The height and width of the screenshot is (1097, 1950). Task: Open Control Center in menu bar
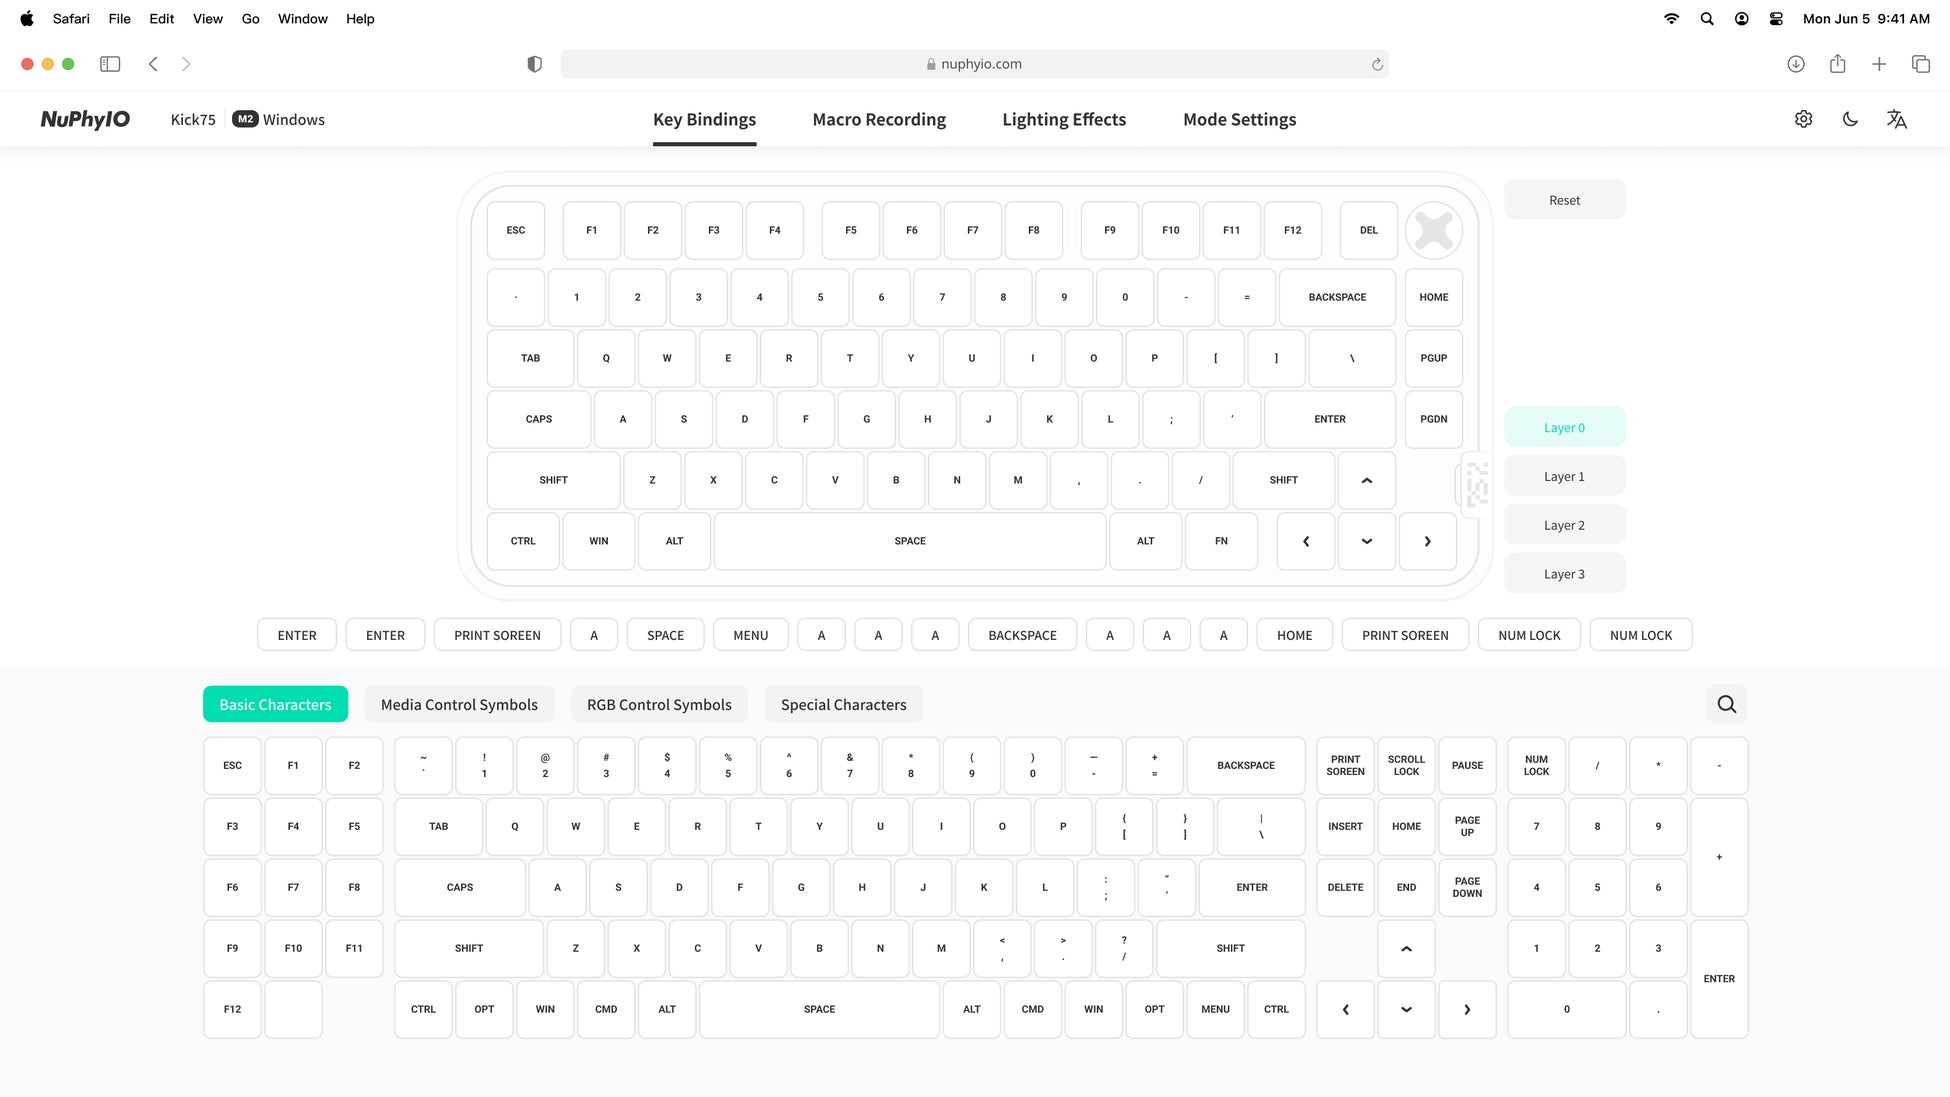(x=1776, y=19)
